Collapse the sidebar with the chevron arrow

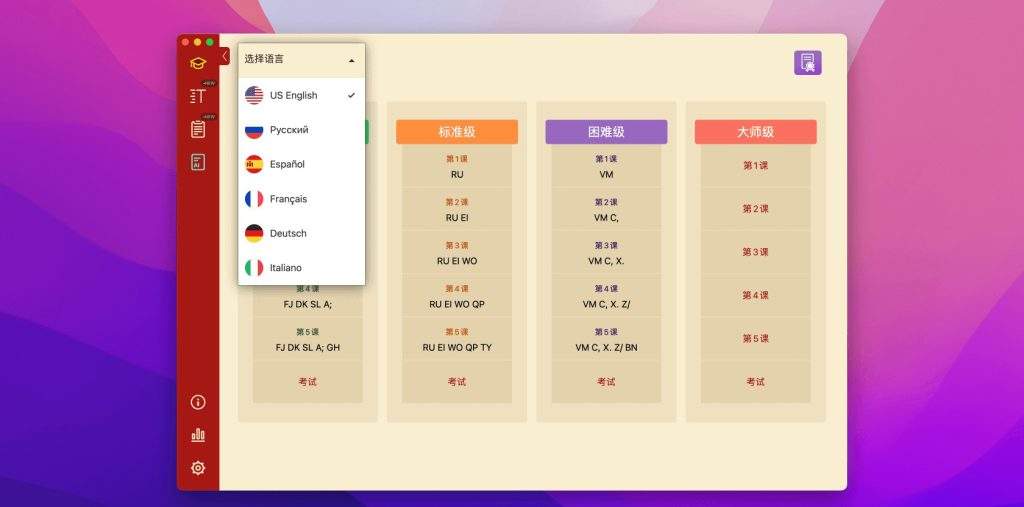(x=225, y=56)
